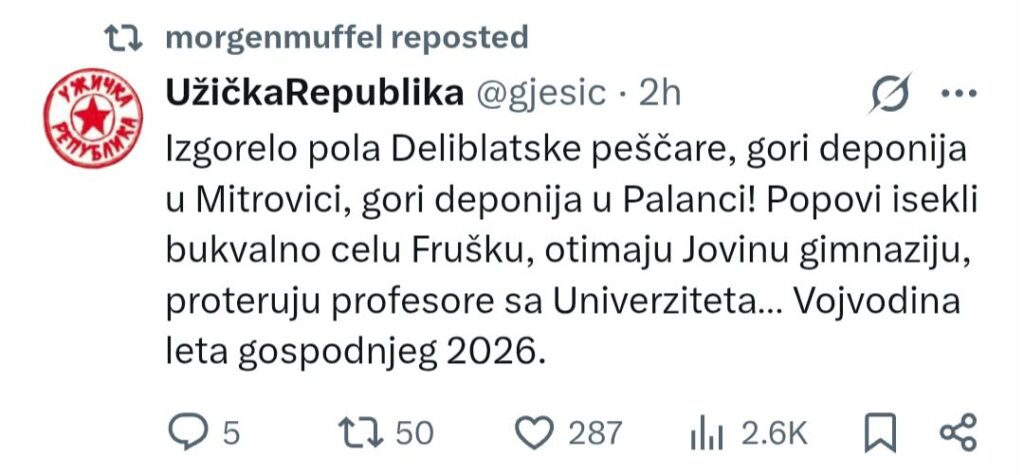Share the post using the share icon

(x=958, y=433)
